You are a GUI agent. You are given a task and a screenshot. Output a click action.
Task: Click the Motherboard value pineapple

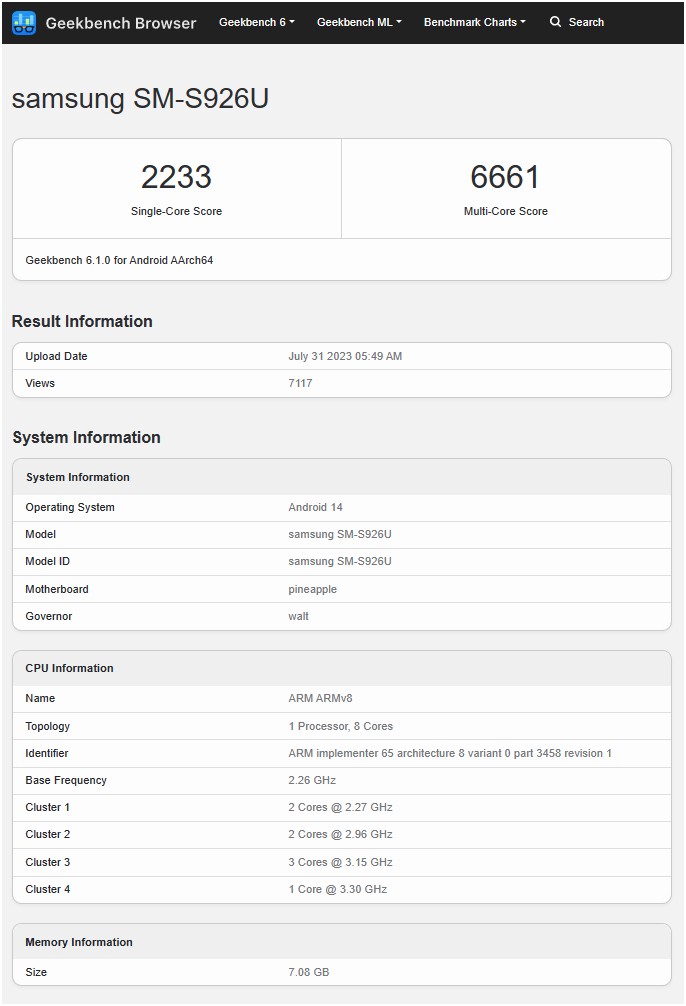tap(313, 589)
